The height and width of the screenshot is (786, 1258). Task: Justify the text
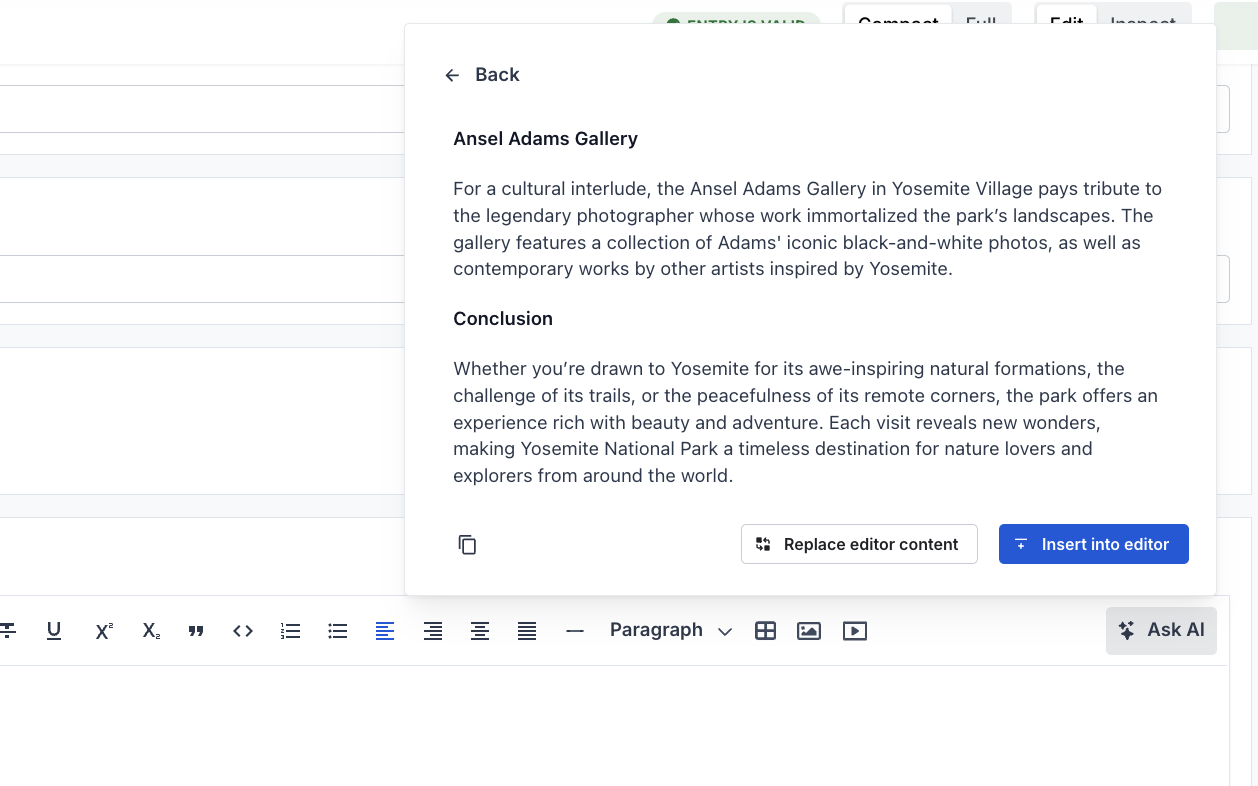(527, 630)
